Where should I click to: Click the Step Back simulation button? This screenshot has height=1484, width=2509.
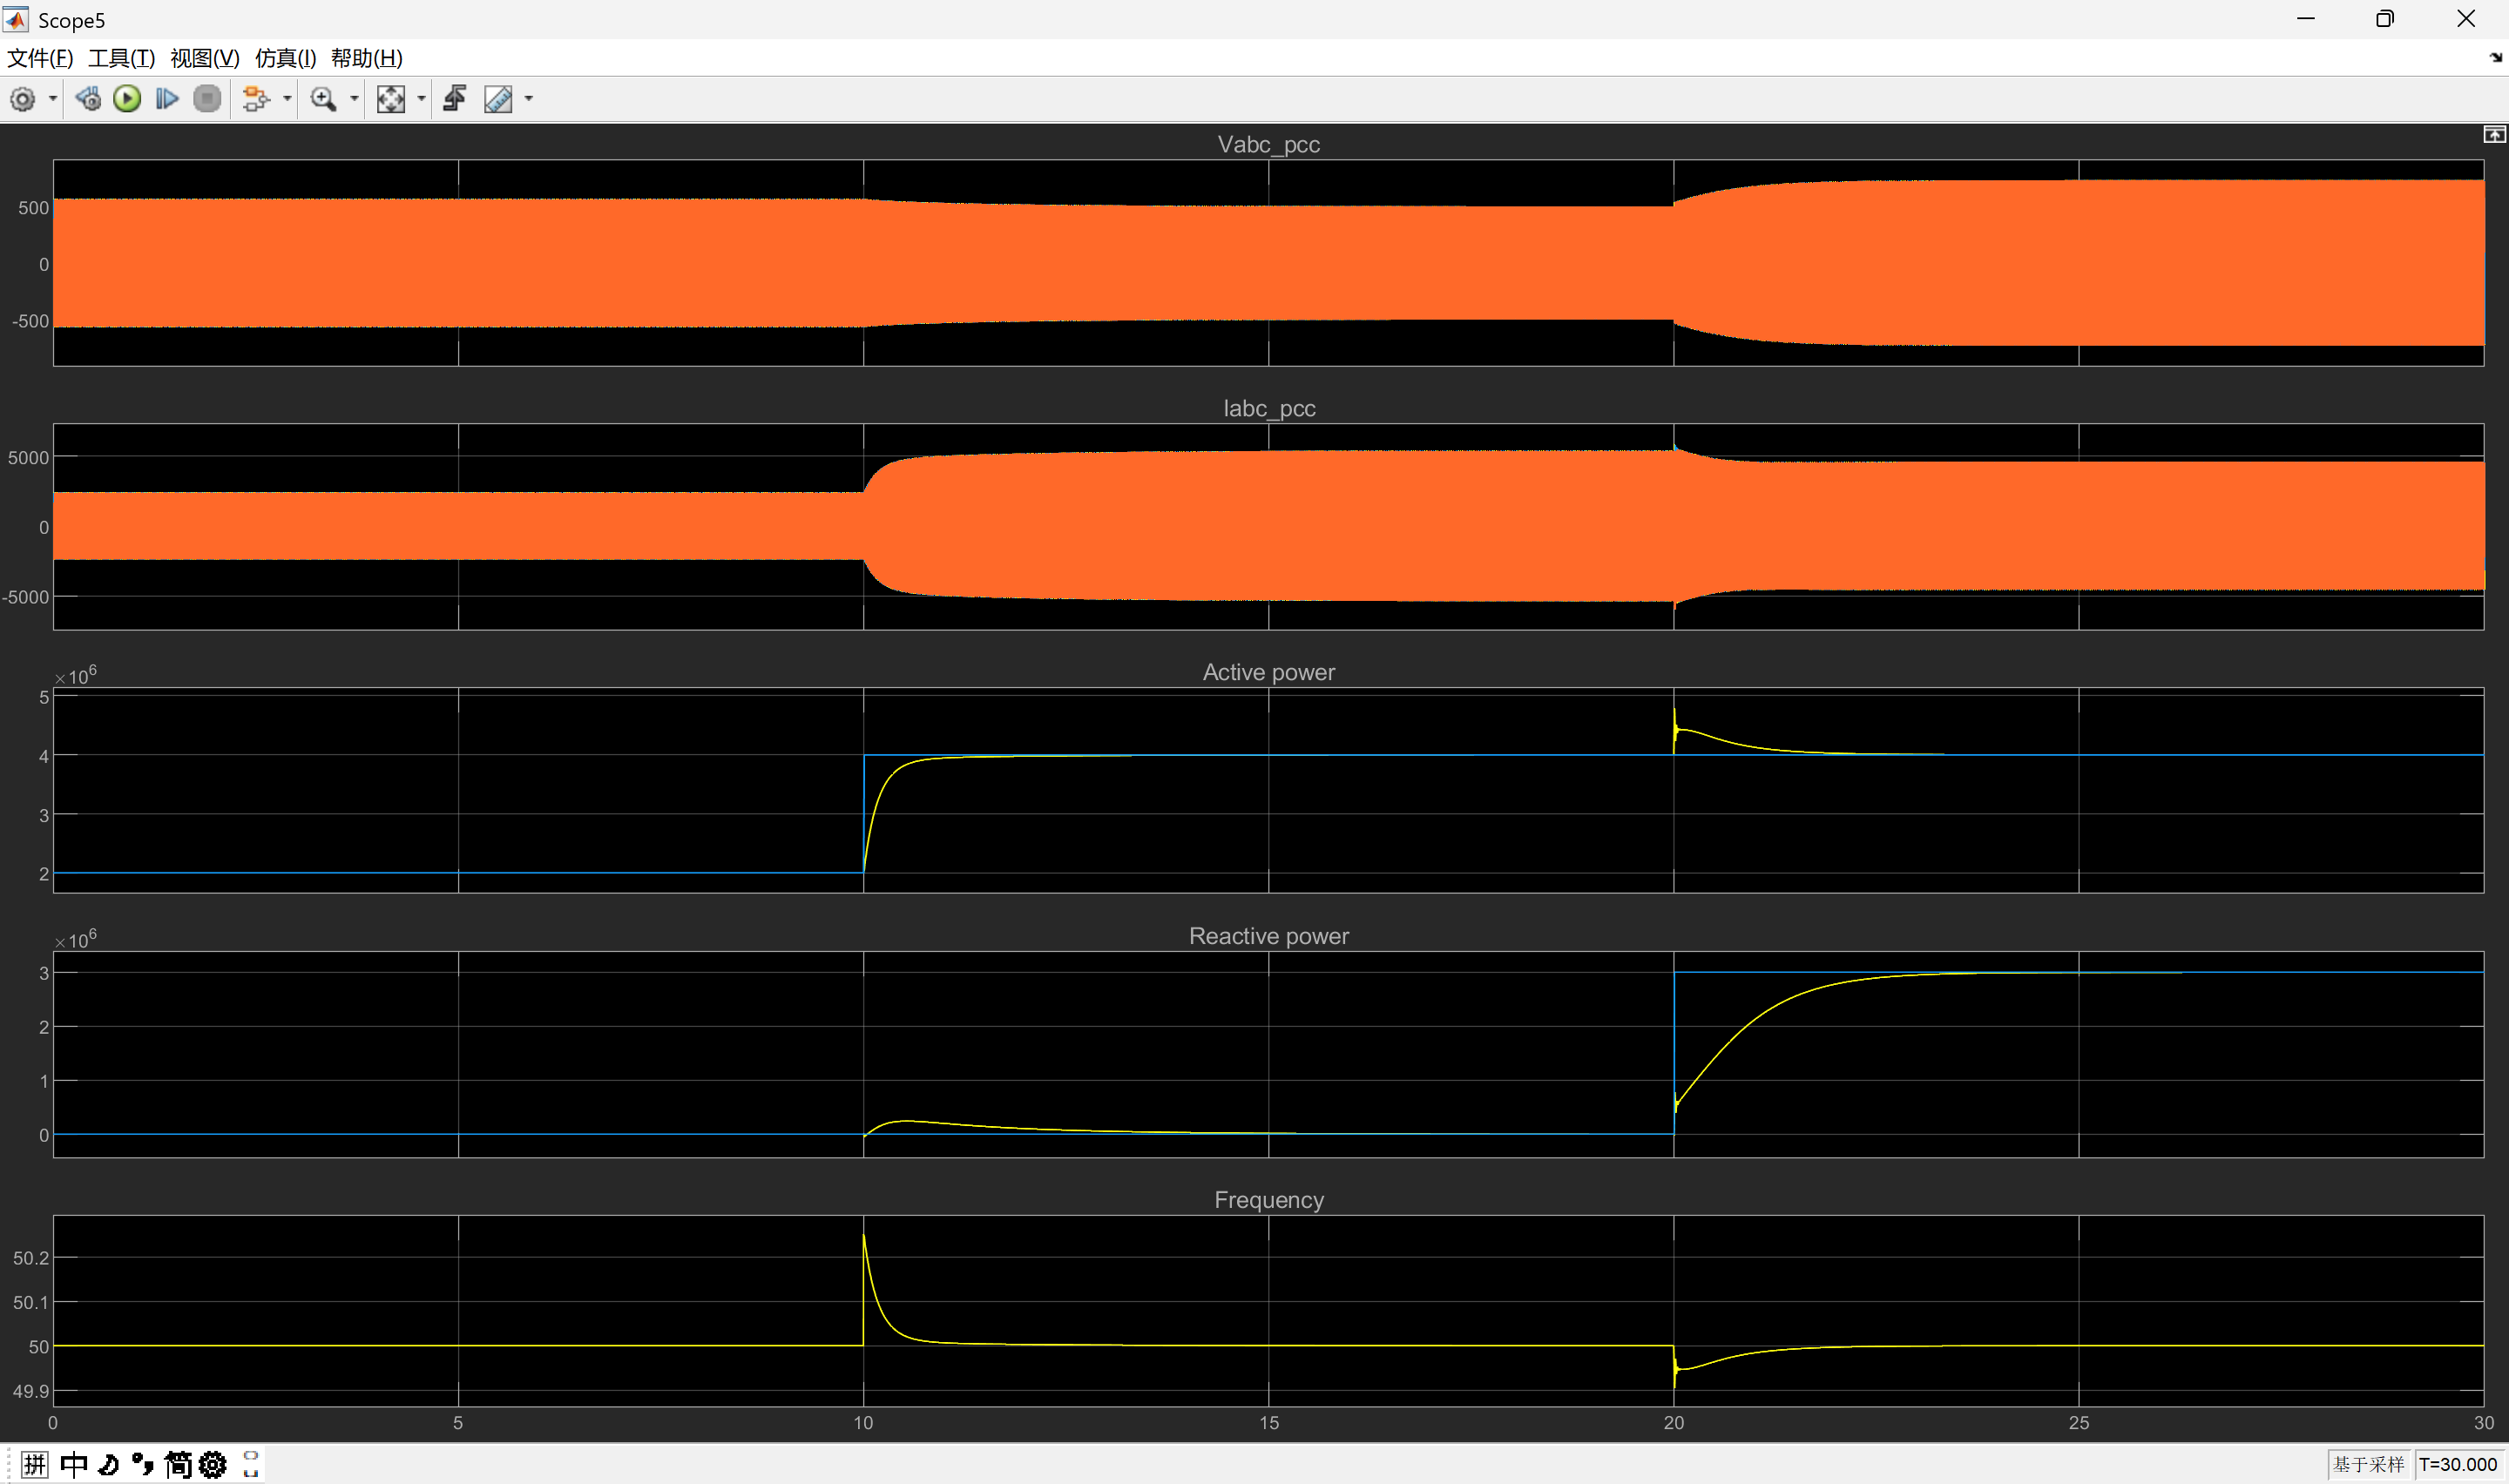(88, 99)
